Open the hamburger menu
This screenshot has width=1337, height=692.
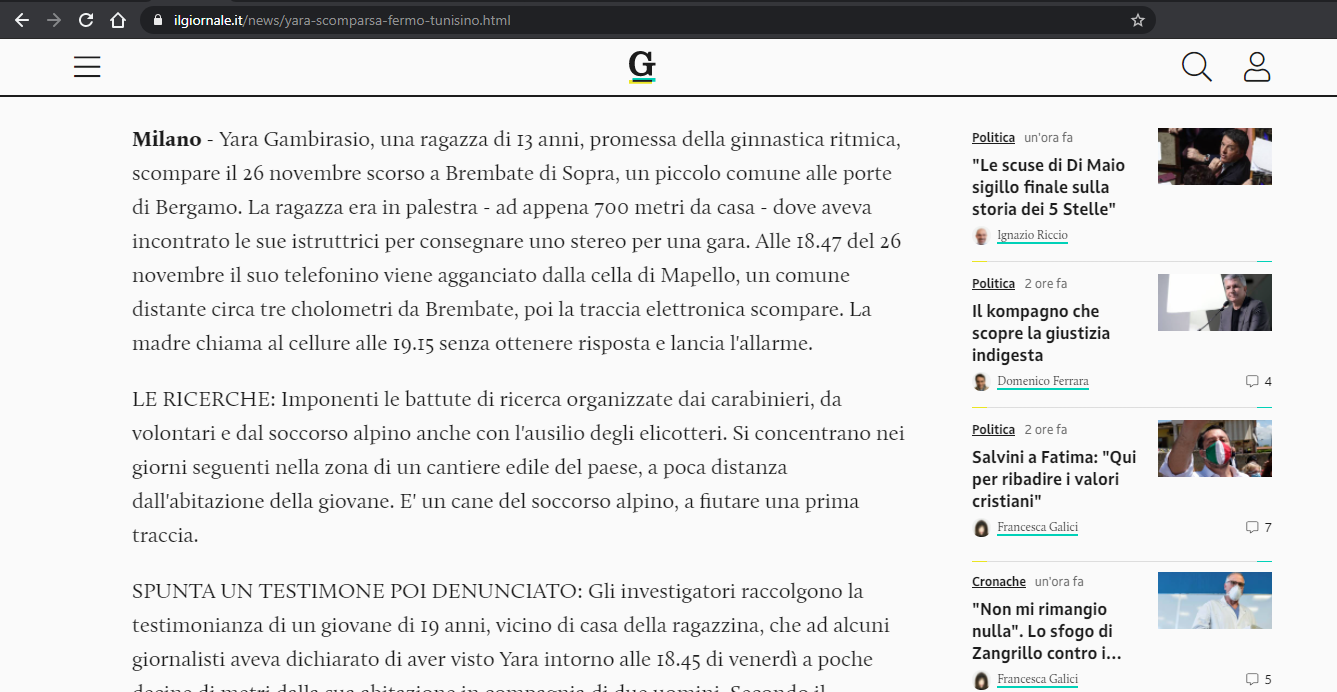87,67
